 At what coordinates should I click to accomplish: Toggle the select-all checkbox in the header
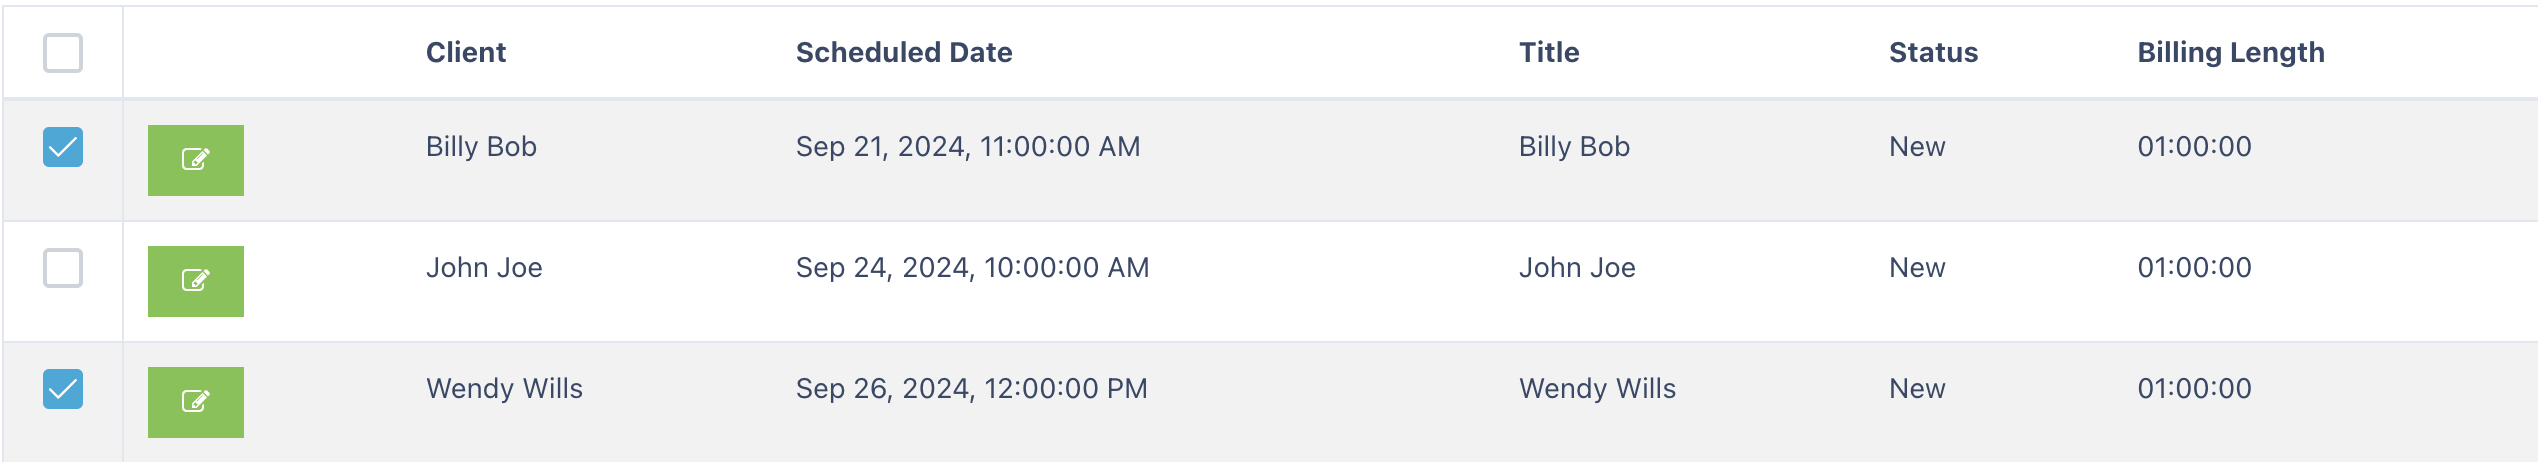pyautogui.click(x=63, y=53)
